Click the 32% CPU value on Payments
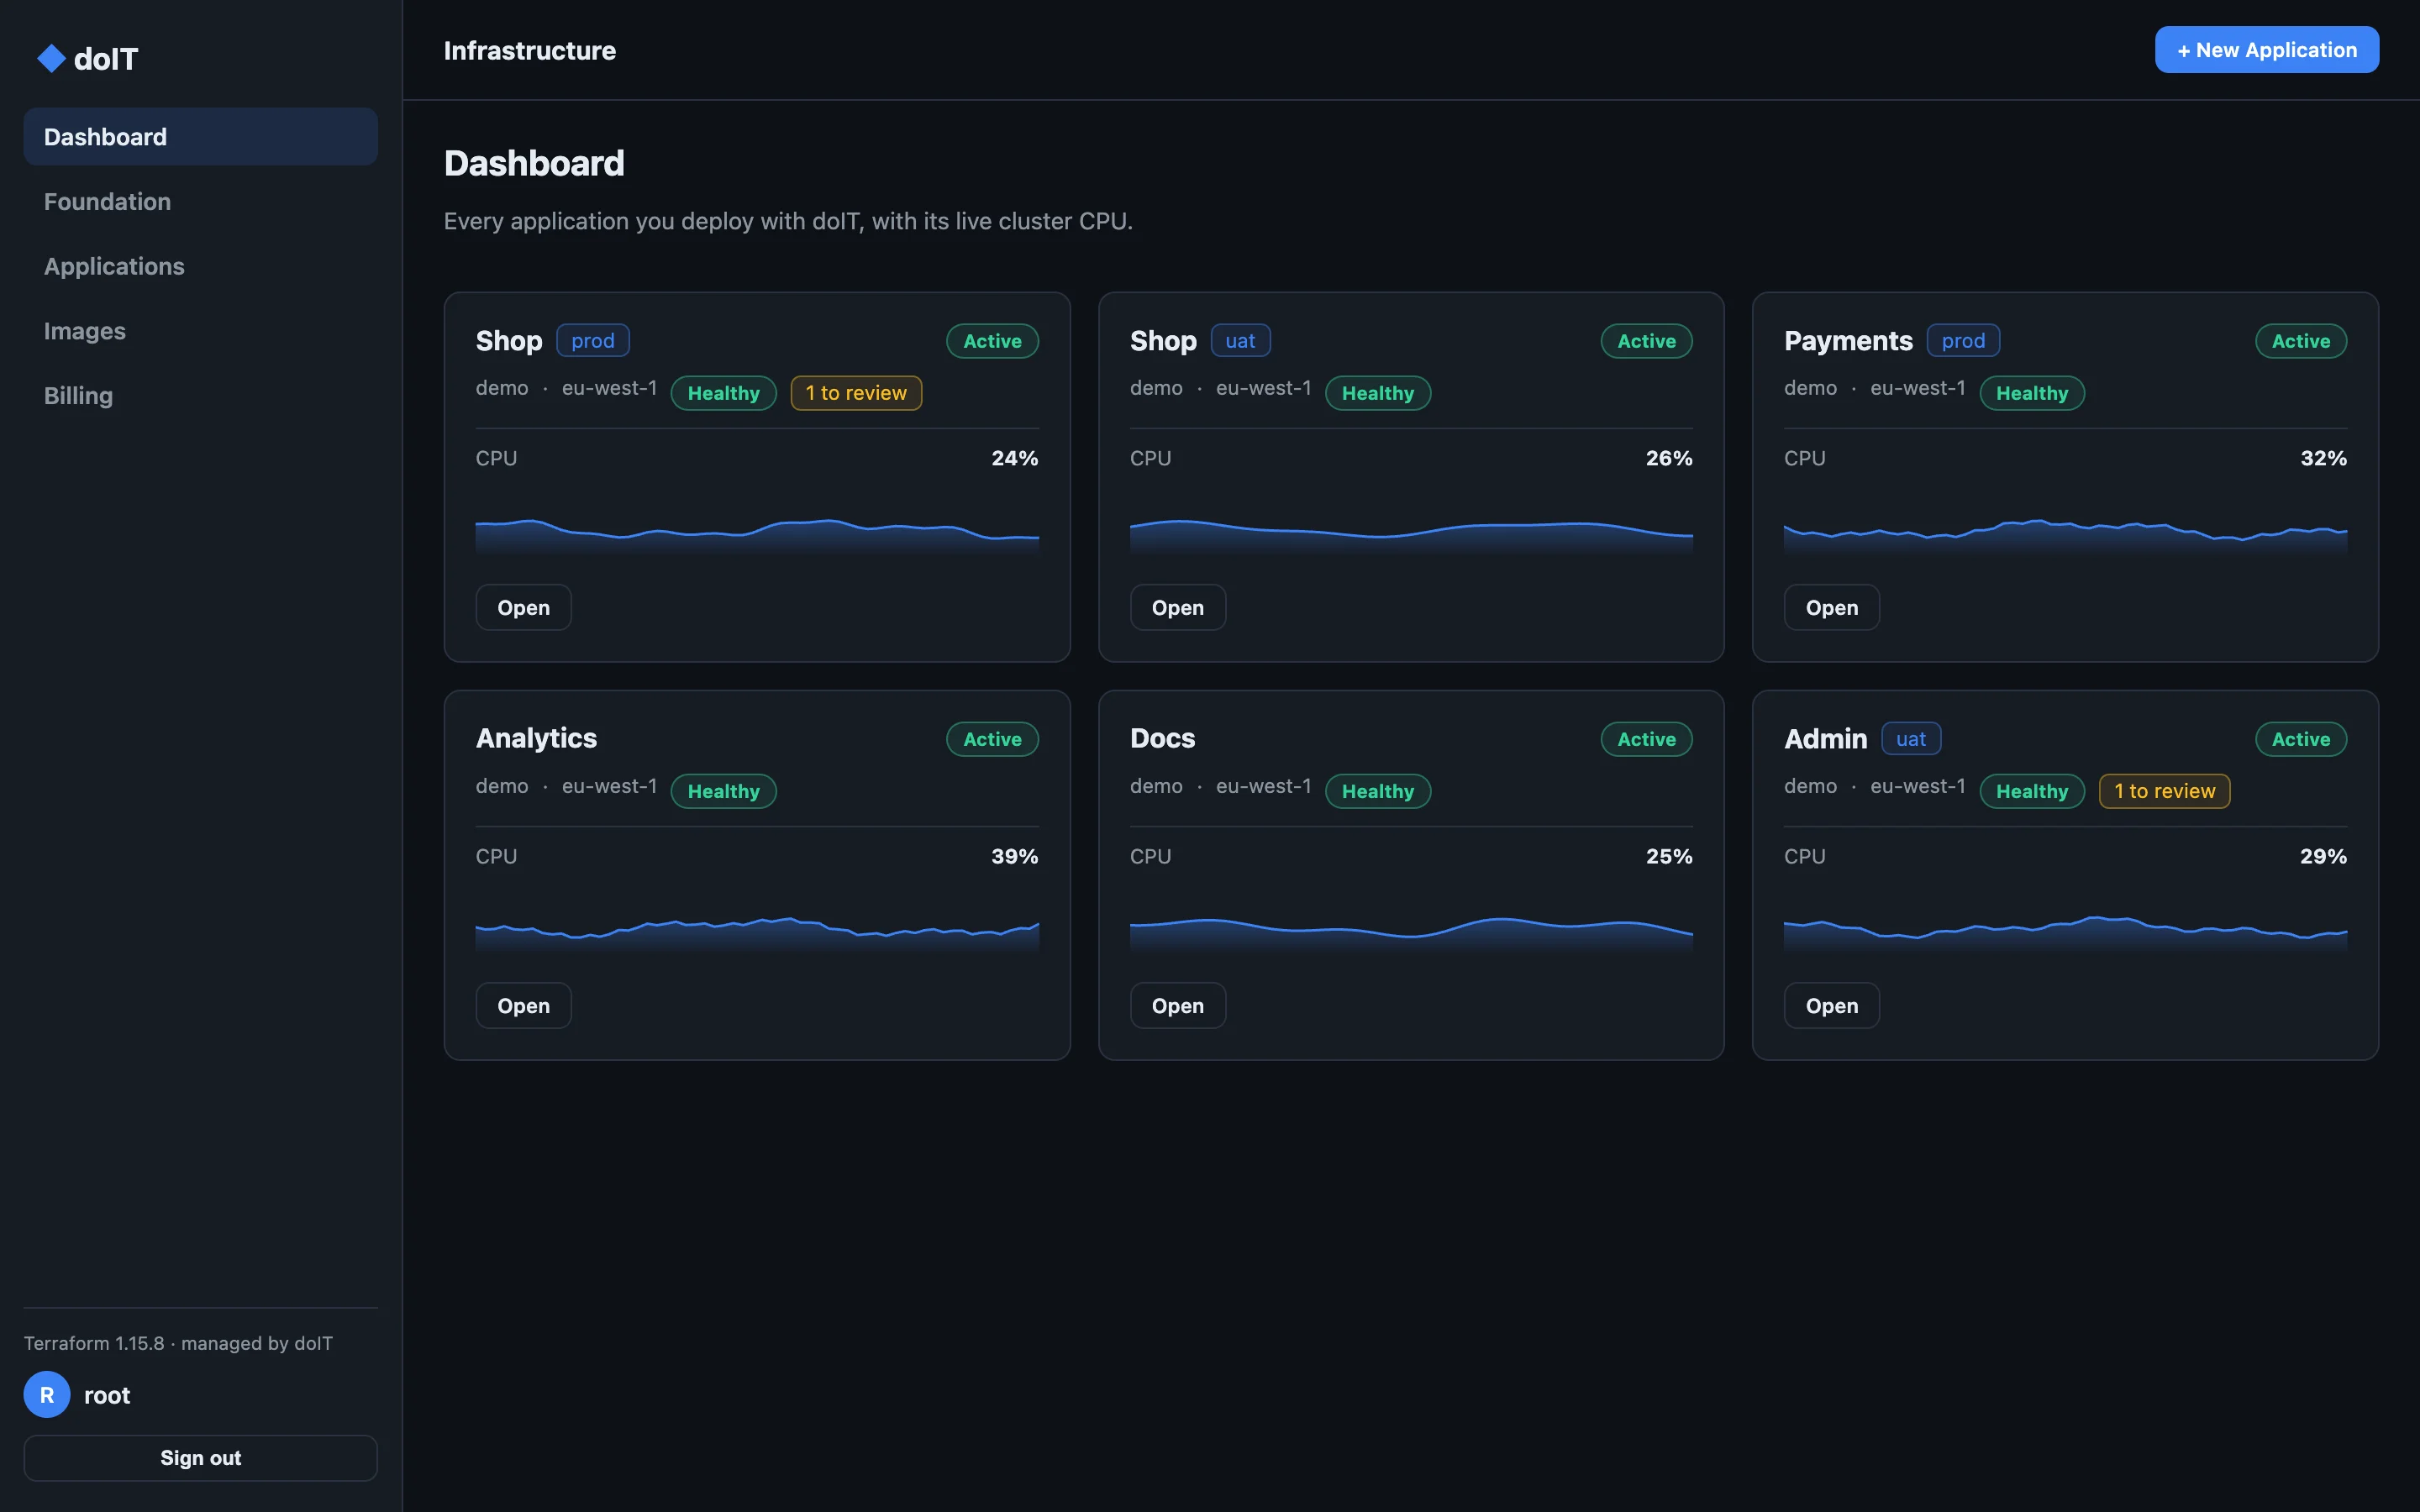 pyautogui.click(x=2323, y=458)
